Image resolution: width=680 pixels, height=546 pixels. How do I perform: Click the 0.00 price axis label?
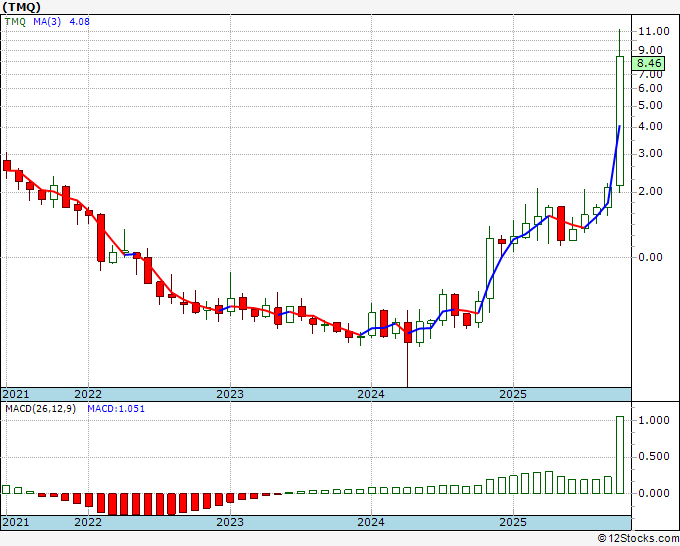650,257
